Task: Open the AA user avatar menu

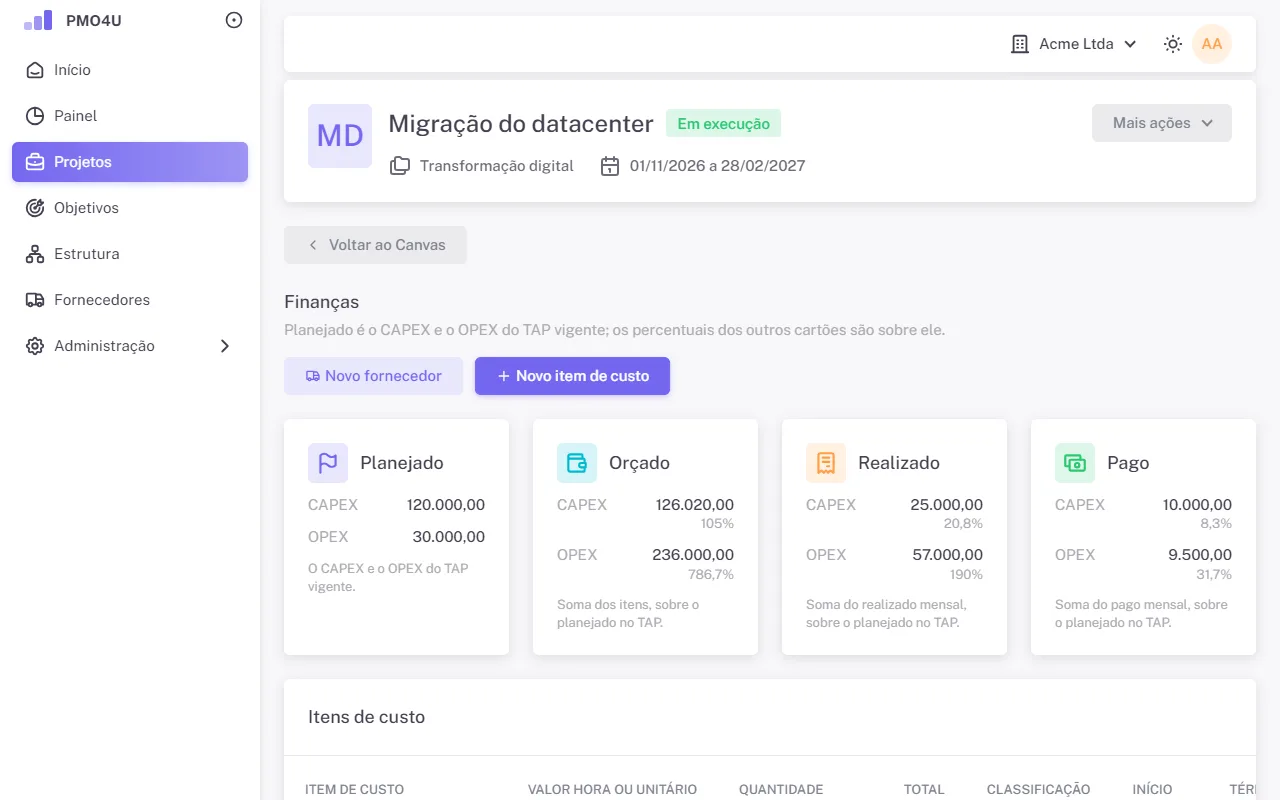Action: point(1212,44)
